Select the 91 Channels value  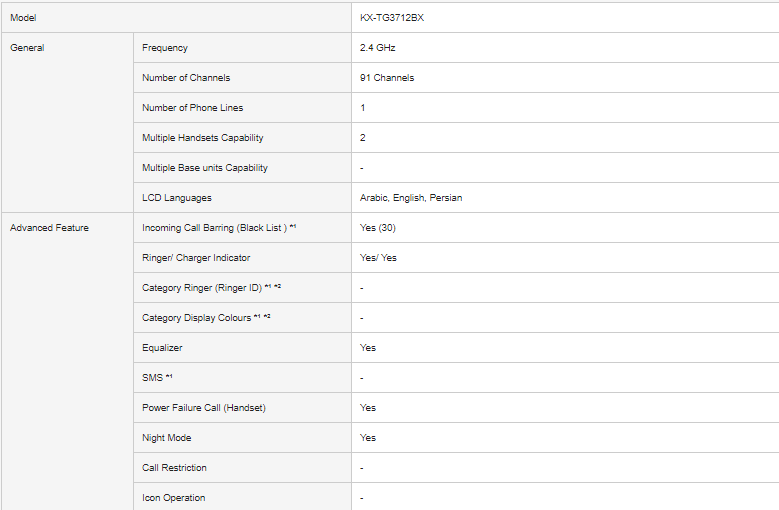tap(387, 78)
